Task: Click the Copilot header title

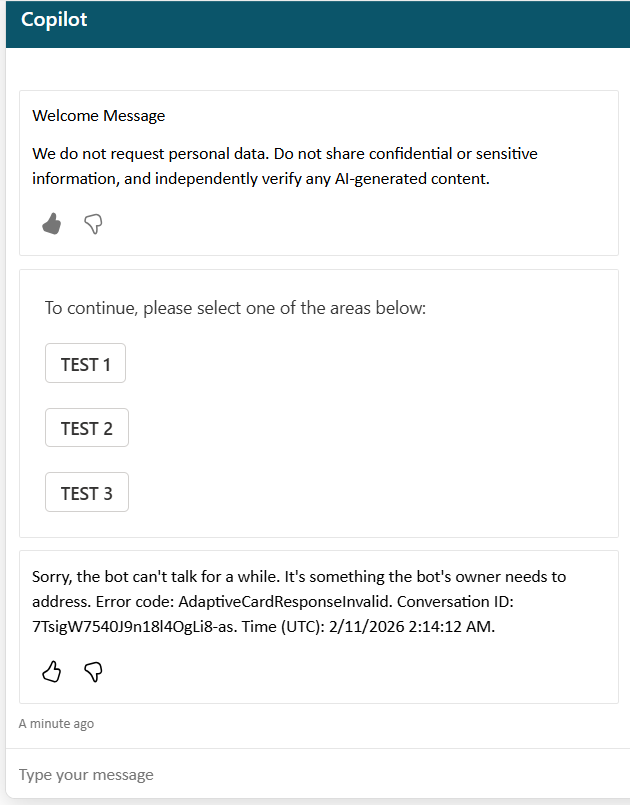Action: (x=54, y=20)
